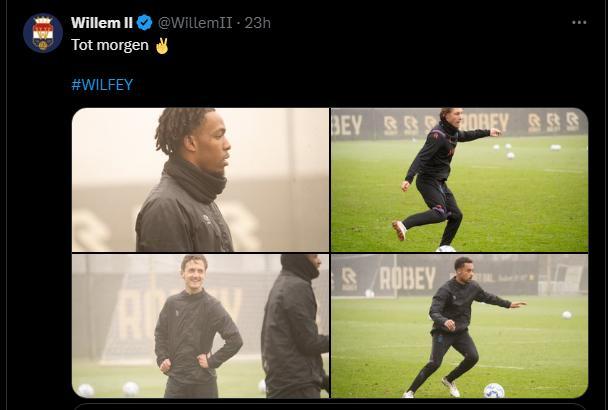Click the blue verified badge
Image resolution: width=608 pixels, height=410 pixels.
coord(145,22)
